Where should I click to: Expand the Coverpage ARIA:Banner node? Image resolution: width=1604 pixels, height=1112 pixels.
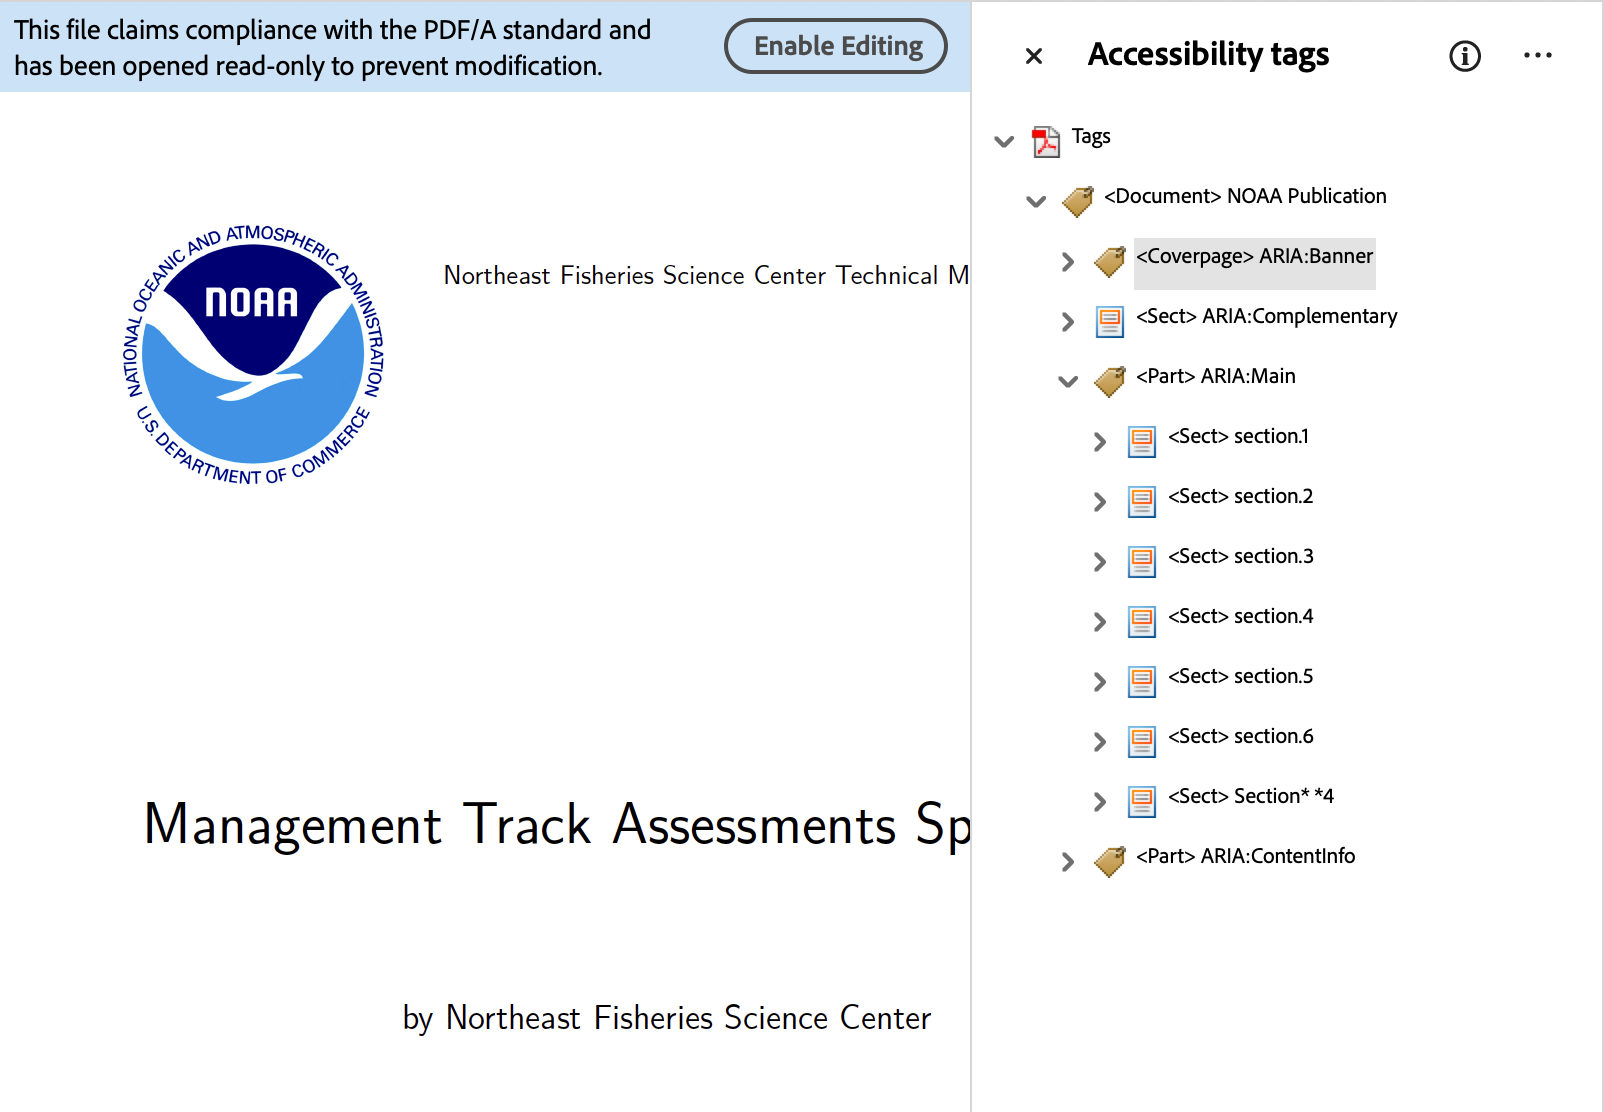[x=1068, y=262]
